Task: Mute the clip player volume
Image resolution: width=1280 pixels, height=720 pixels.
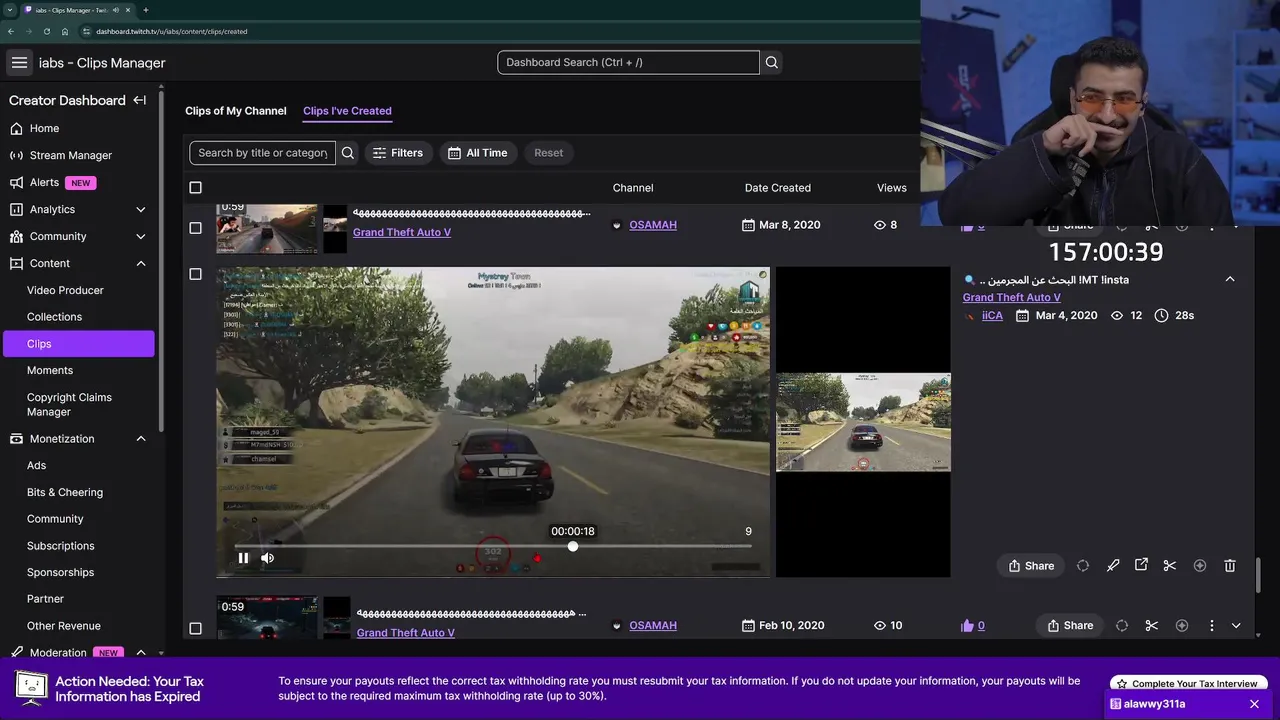Action: click(267, 558)
